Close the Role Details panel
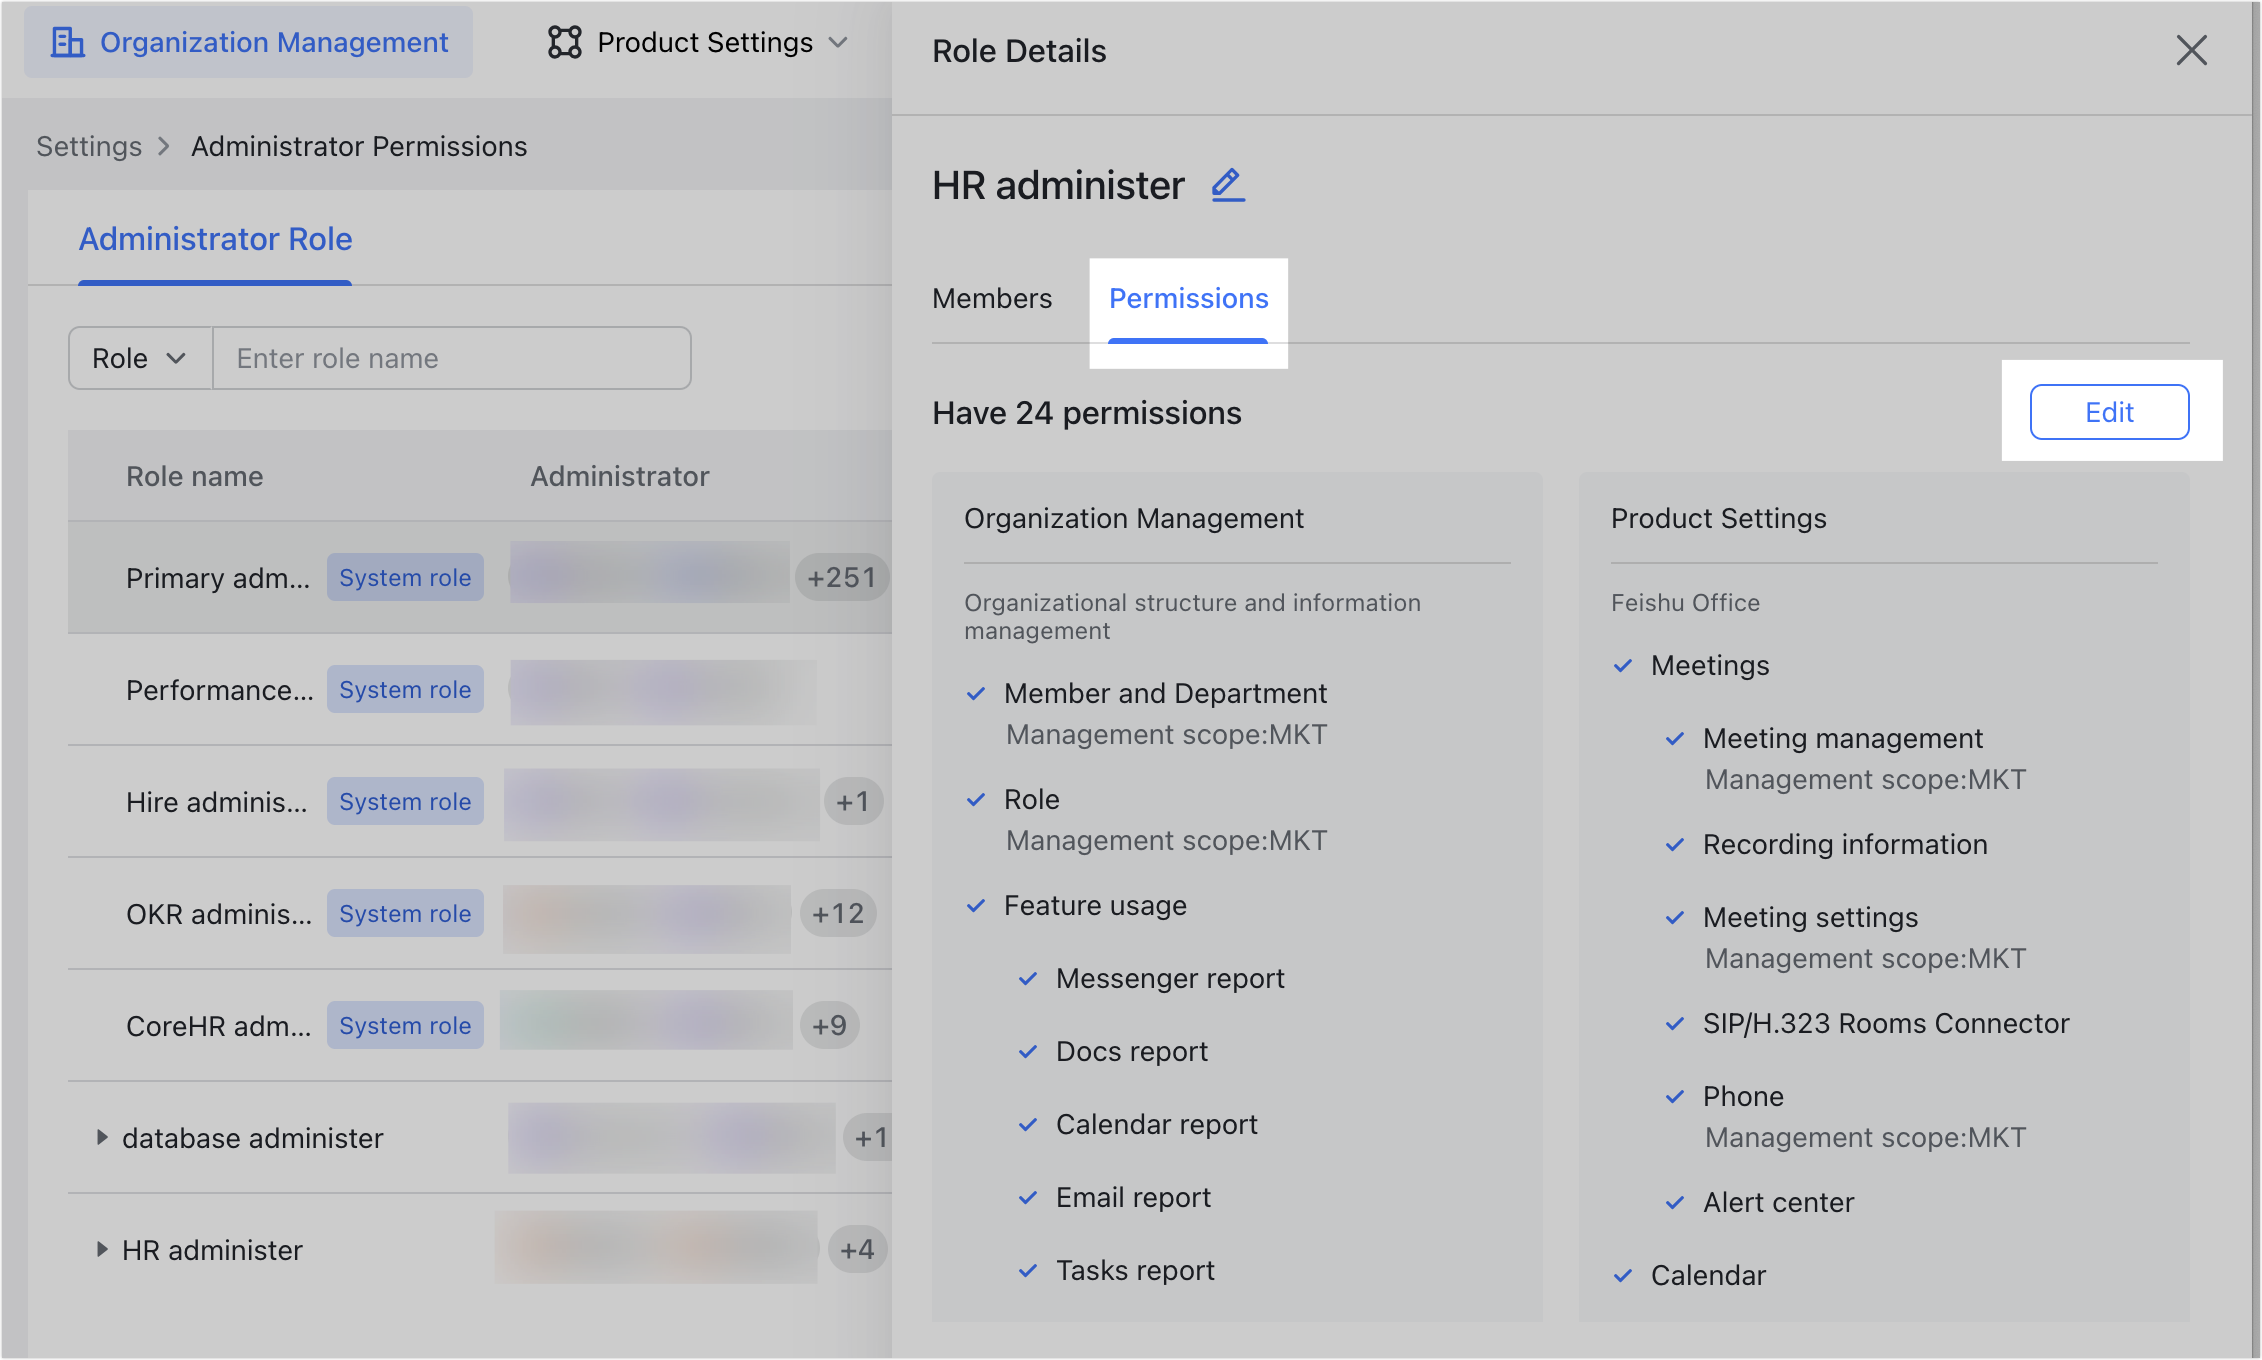Image resolution: width=2262 pixels, height=1360 pixels. tap(2191, 50)
